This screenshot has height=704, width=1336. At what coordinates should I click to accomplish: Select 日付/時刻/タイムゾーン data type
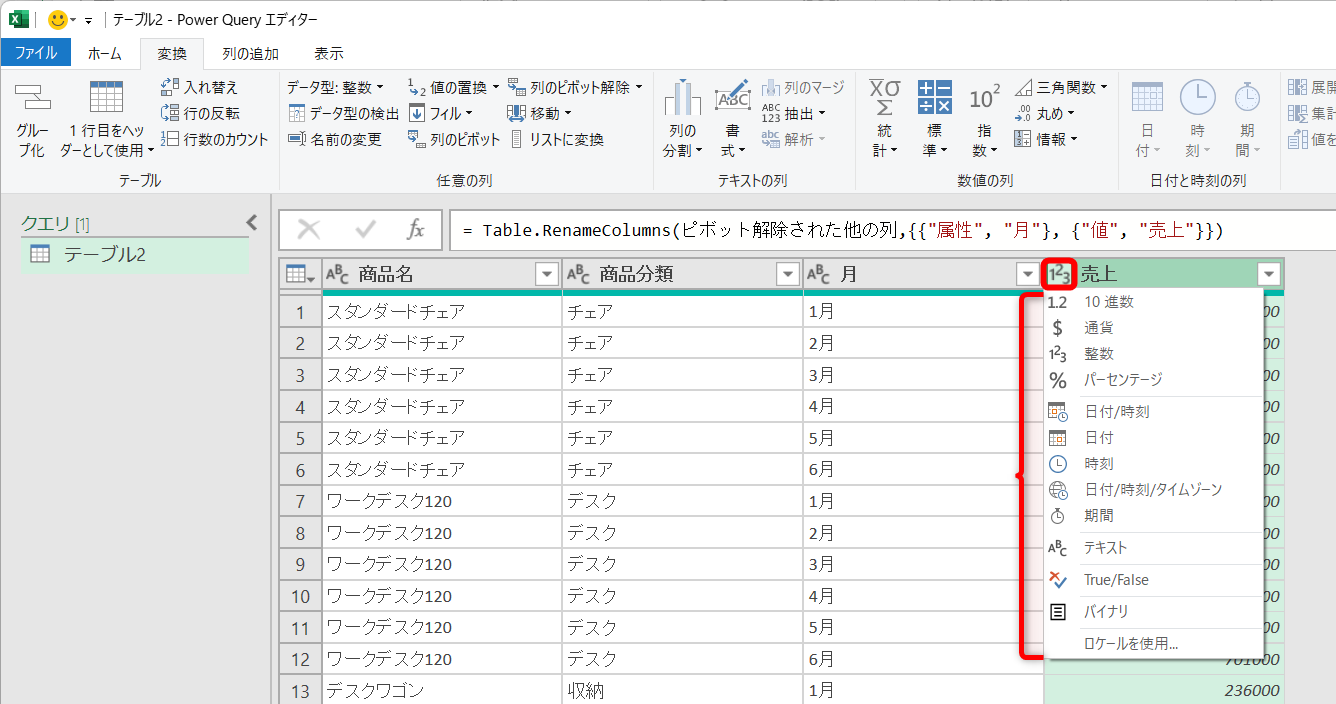pos(1153,489)
